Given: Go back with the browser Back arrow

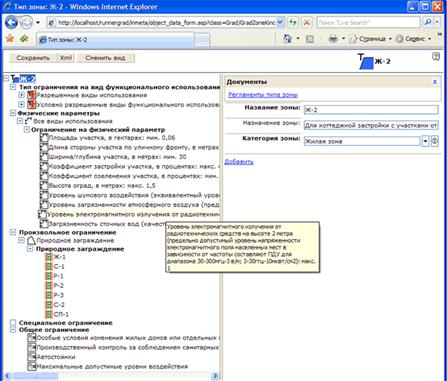Looking at the screenshot, I should coord(11,23).
